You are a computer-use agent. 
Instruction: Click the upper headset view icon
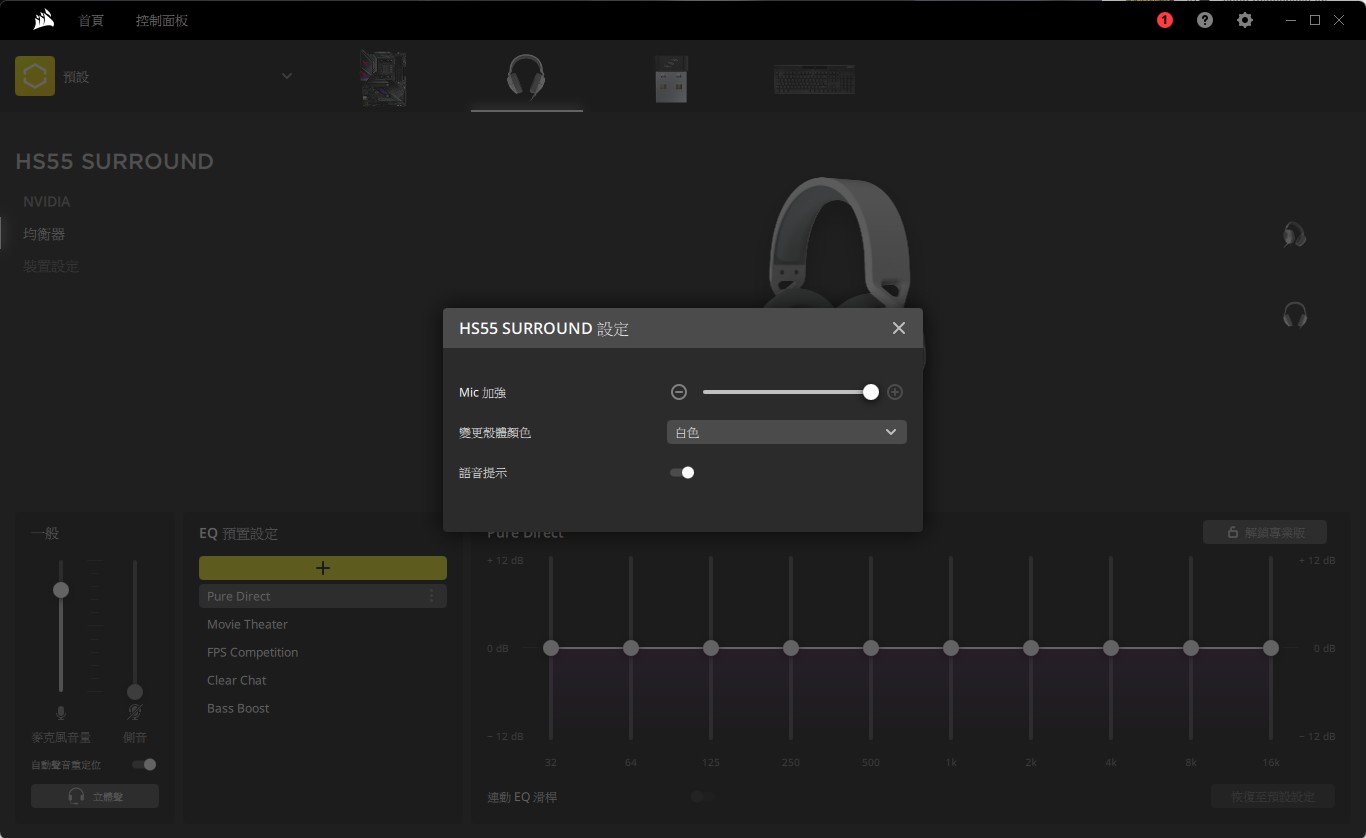click(1295, 235)
